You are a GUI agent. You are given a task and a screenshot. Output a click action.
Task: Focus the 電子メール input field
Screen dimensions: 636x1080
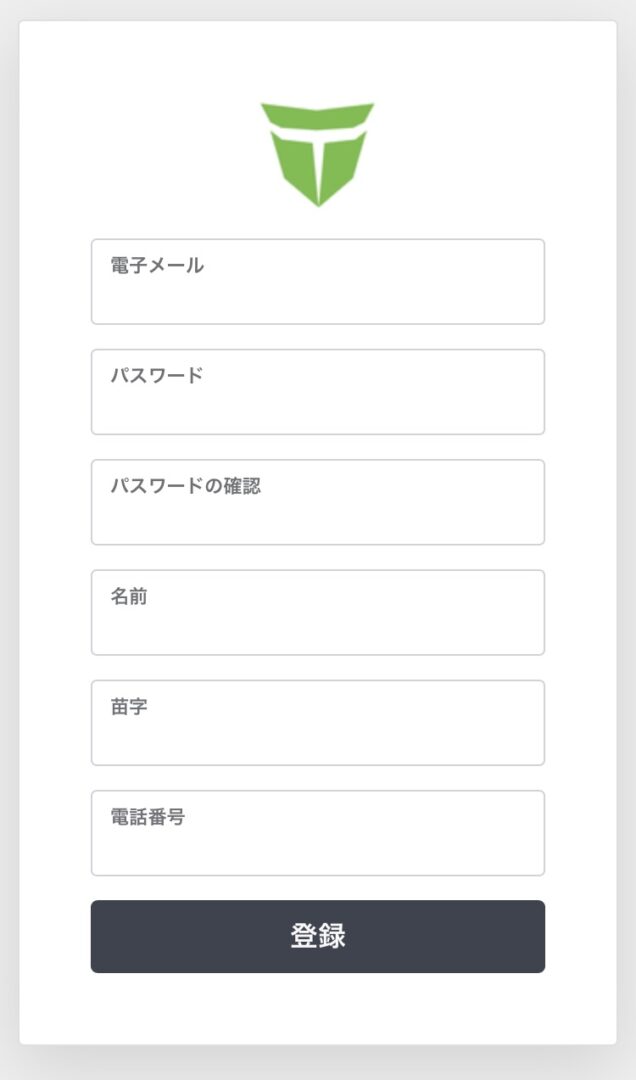click(x=318, y=295)
